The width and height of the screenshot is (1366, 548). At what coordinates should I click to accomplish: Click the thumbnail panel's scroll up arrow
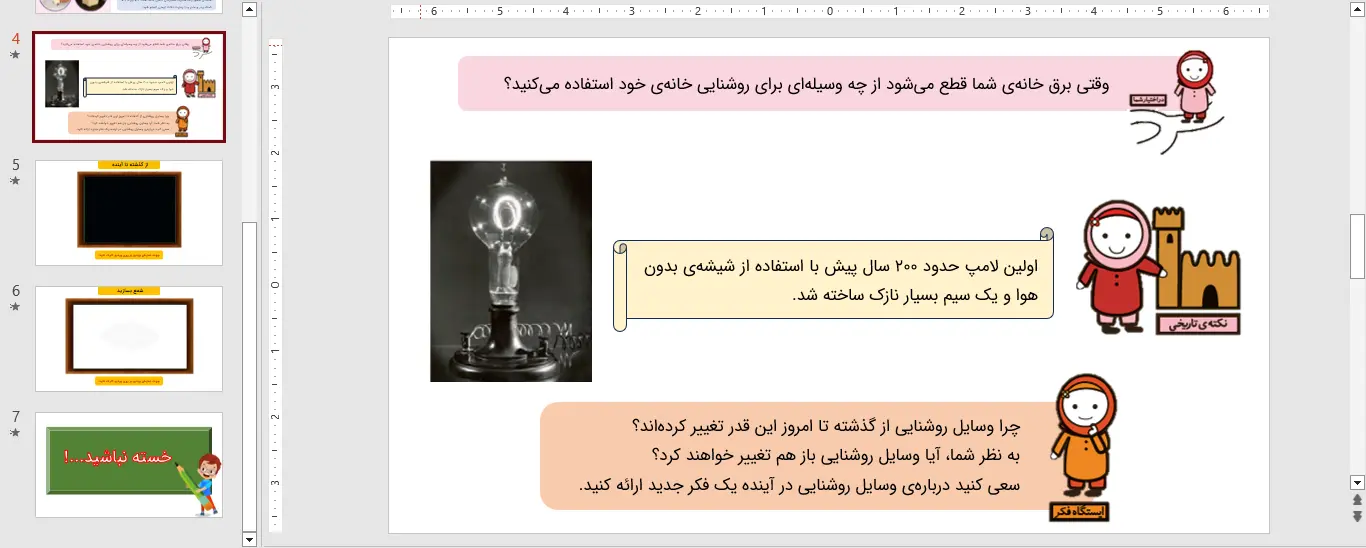(x=250, y=10)
